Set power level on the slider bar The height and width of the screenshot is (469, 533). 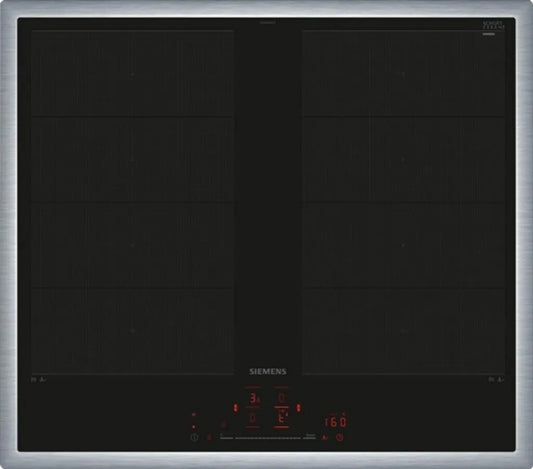coord(268,438)
